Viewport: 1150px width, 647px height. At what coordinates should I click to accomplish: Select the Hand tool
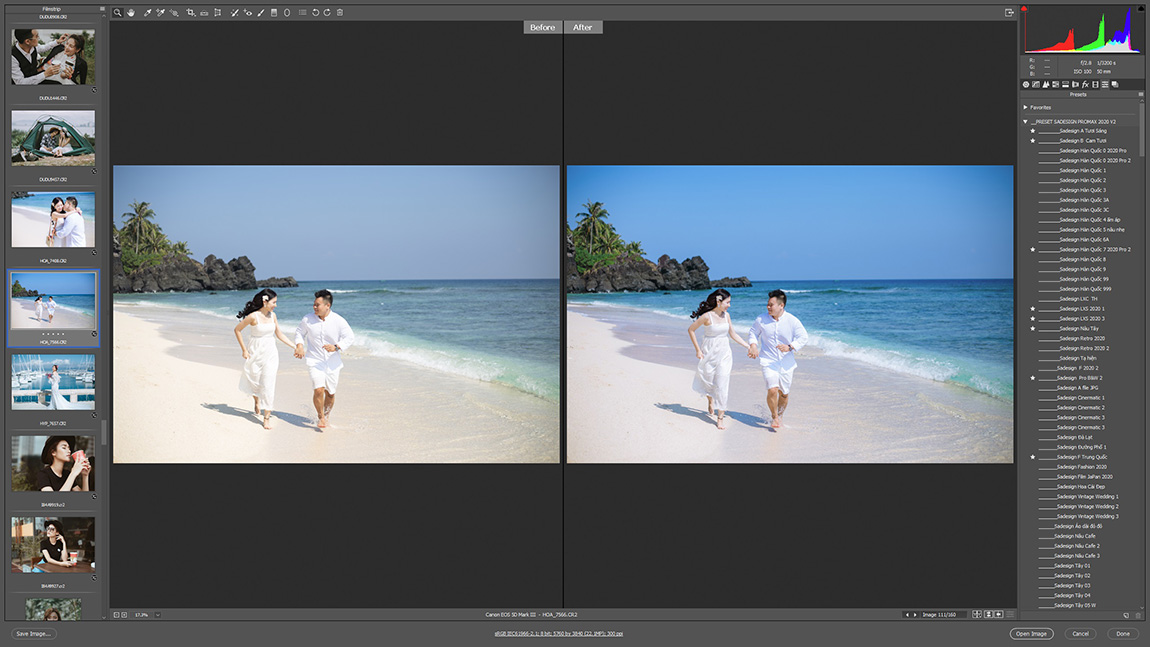coord(131,13)
